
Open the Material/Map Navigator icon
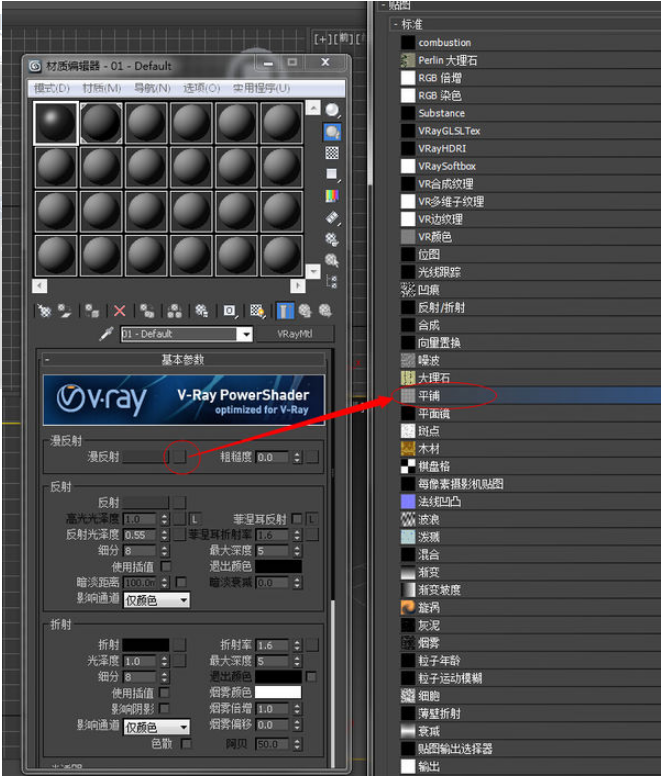pos(332,282)
